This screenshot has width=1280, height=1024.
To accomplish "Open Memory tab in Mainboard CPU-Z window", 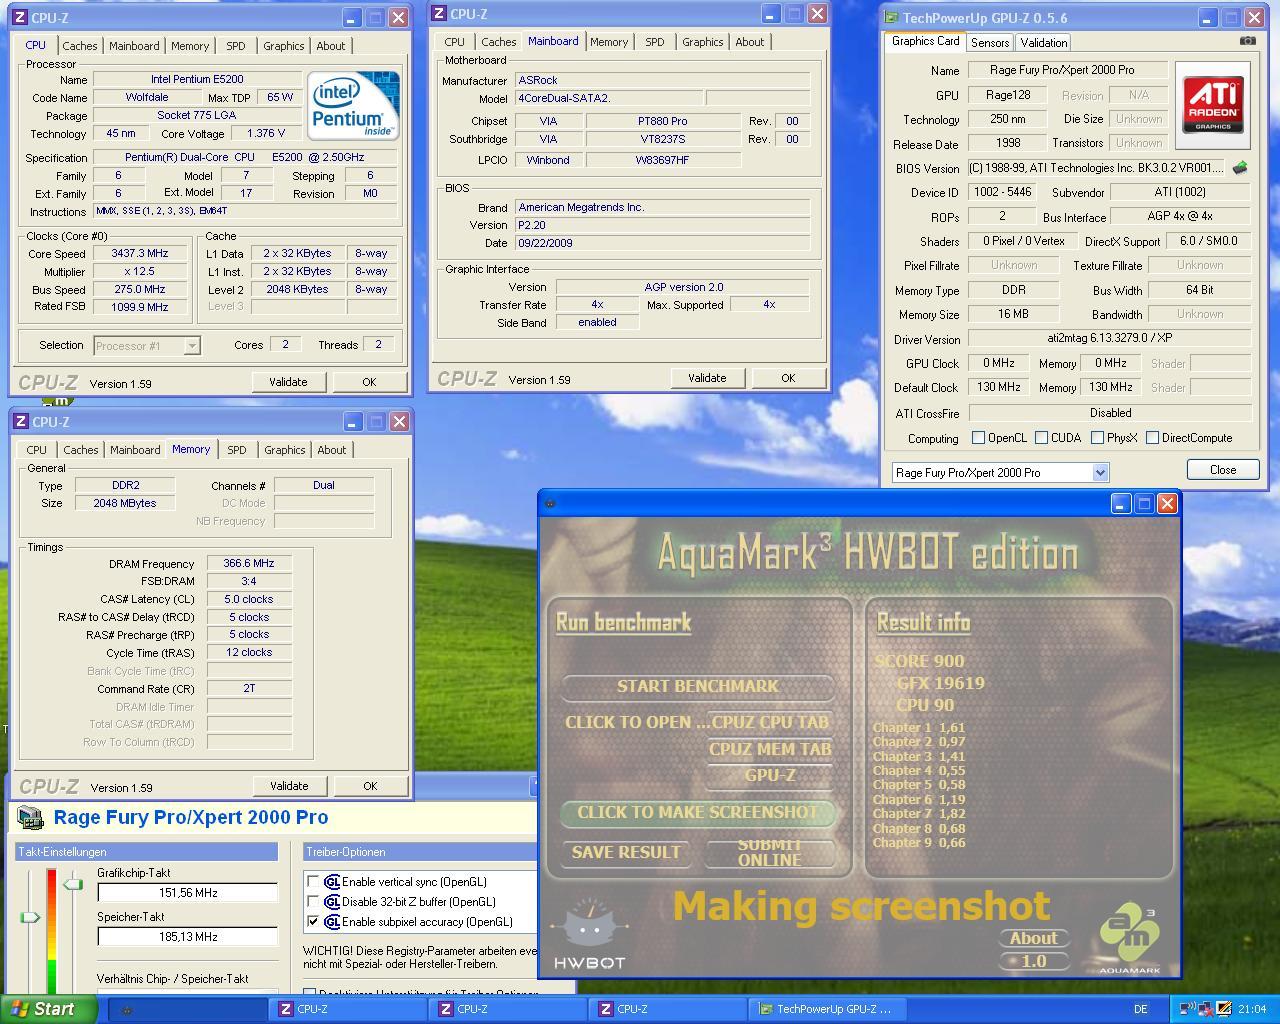I will [609, 42].
